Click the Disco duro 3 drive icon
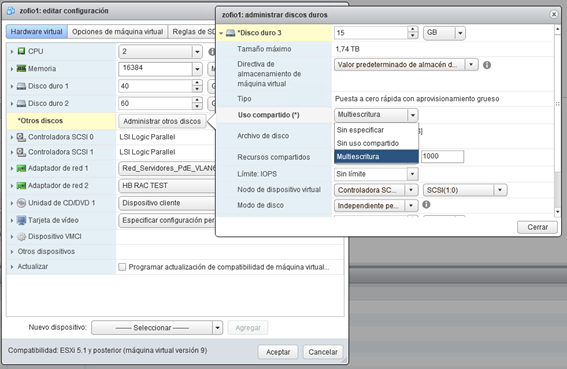Viewport: 567px width, 369px height. coord(230,33)
